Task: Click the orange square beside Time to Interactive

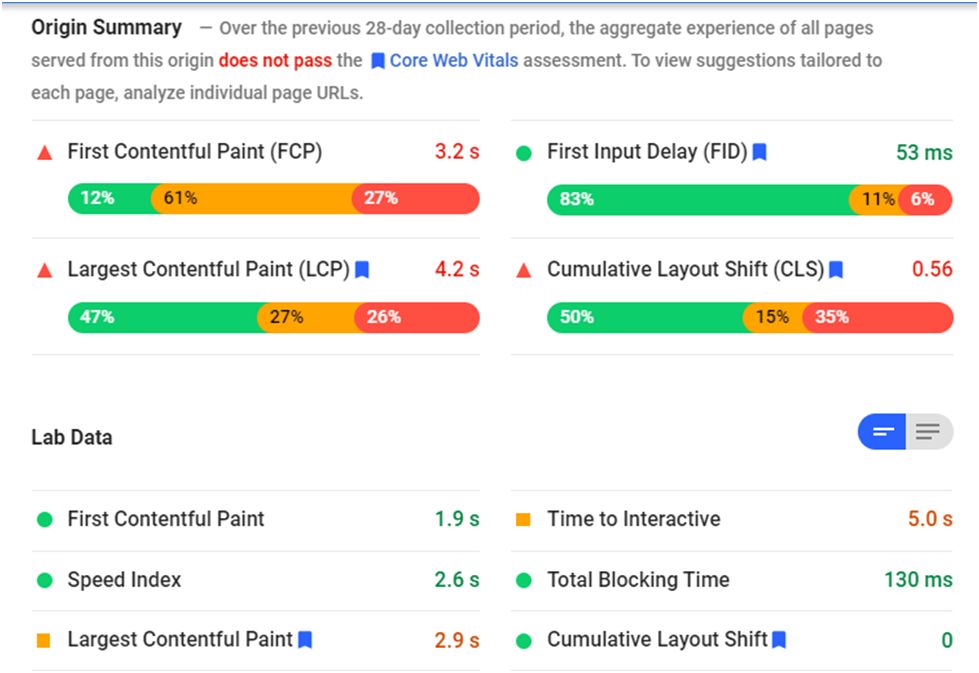Action: tap(523, 520)
